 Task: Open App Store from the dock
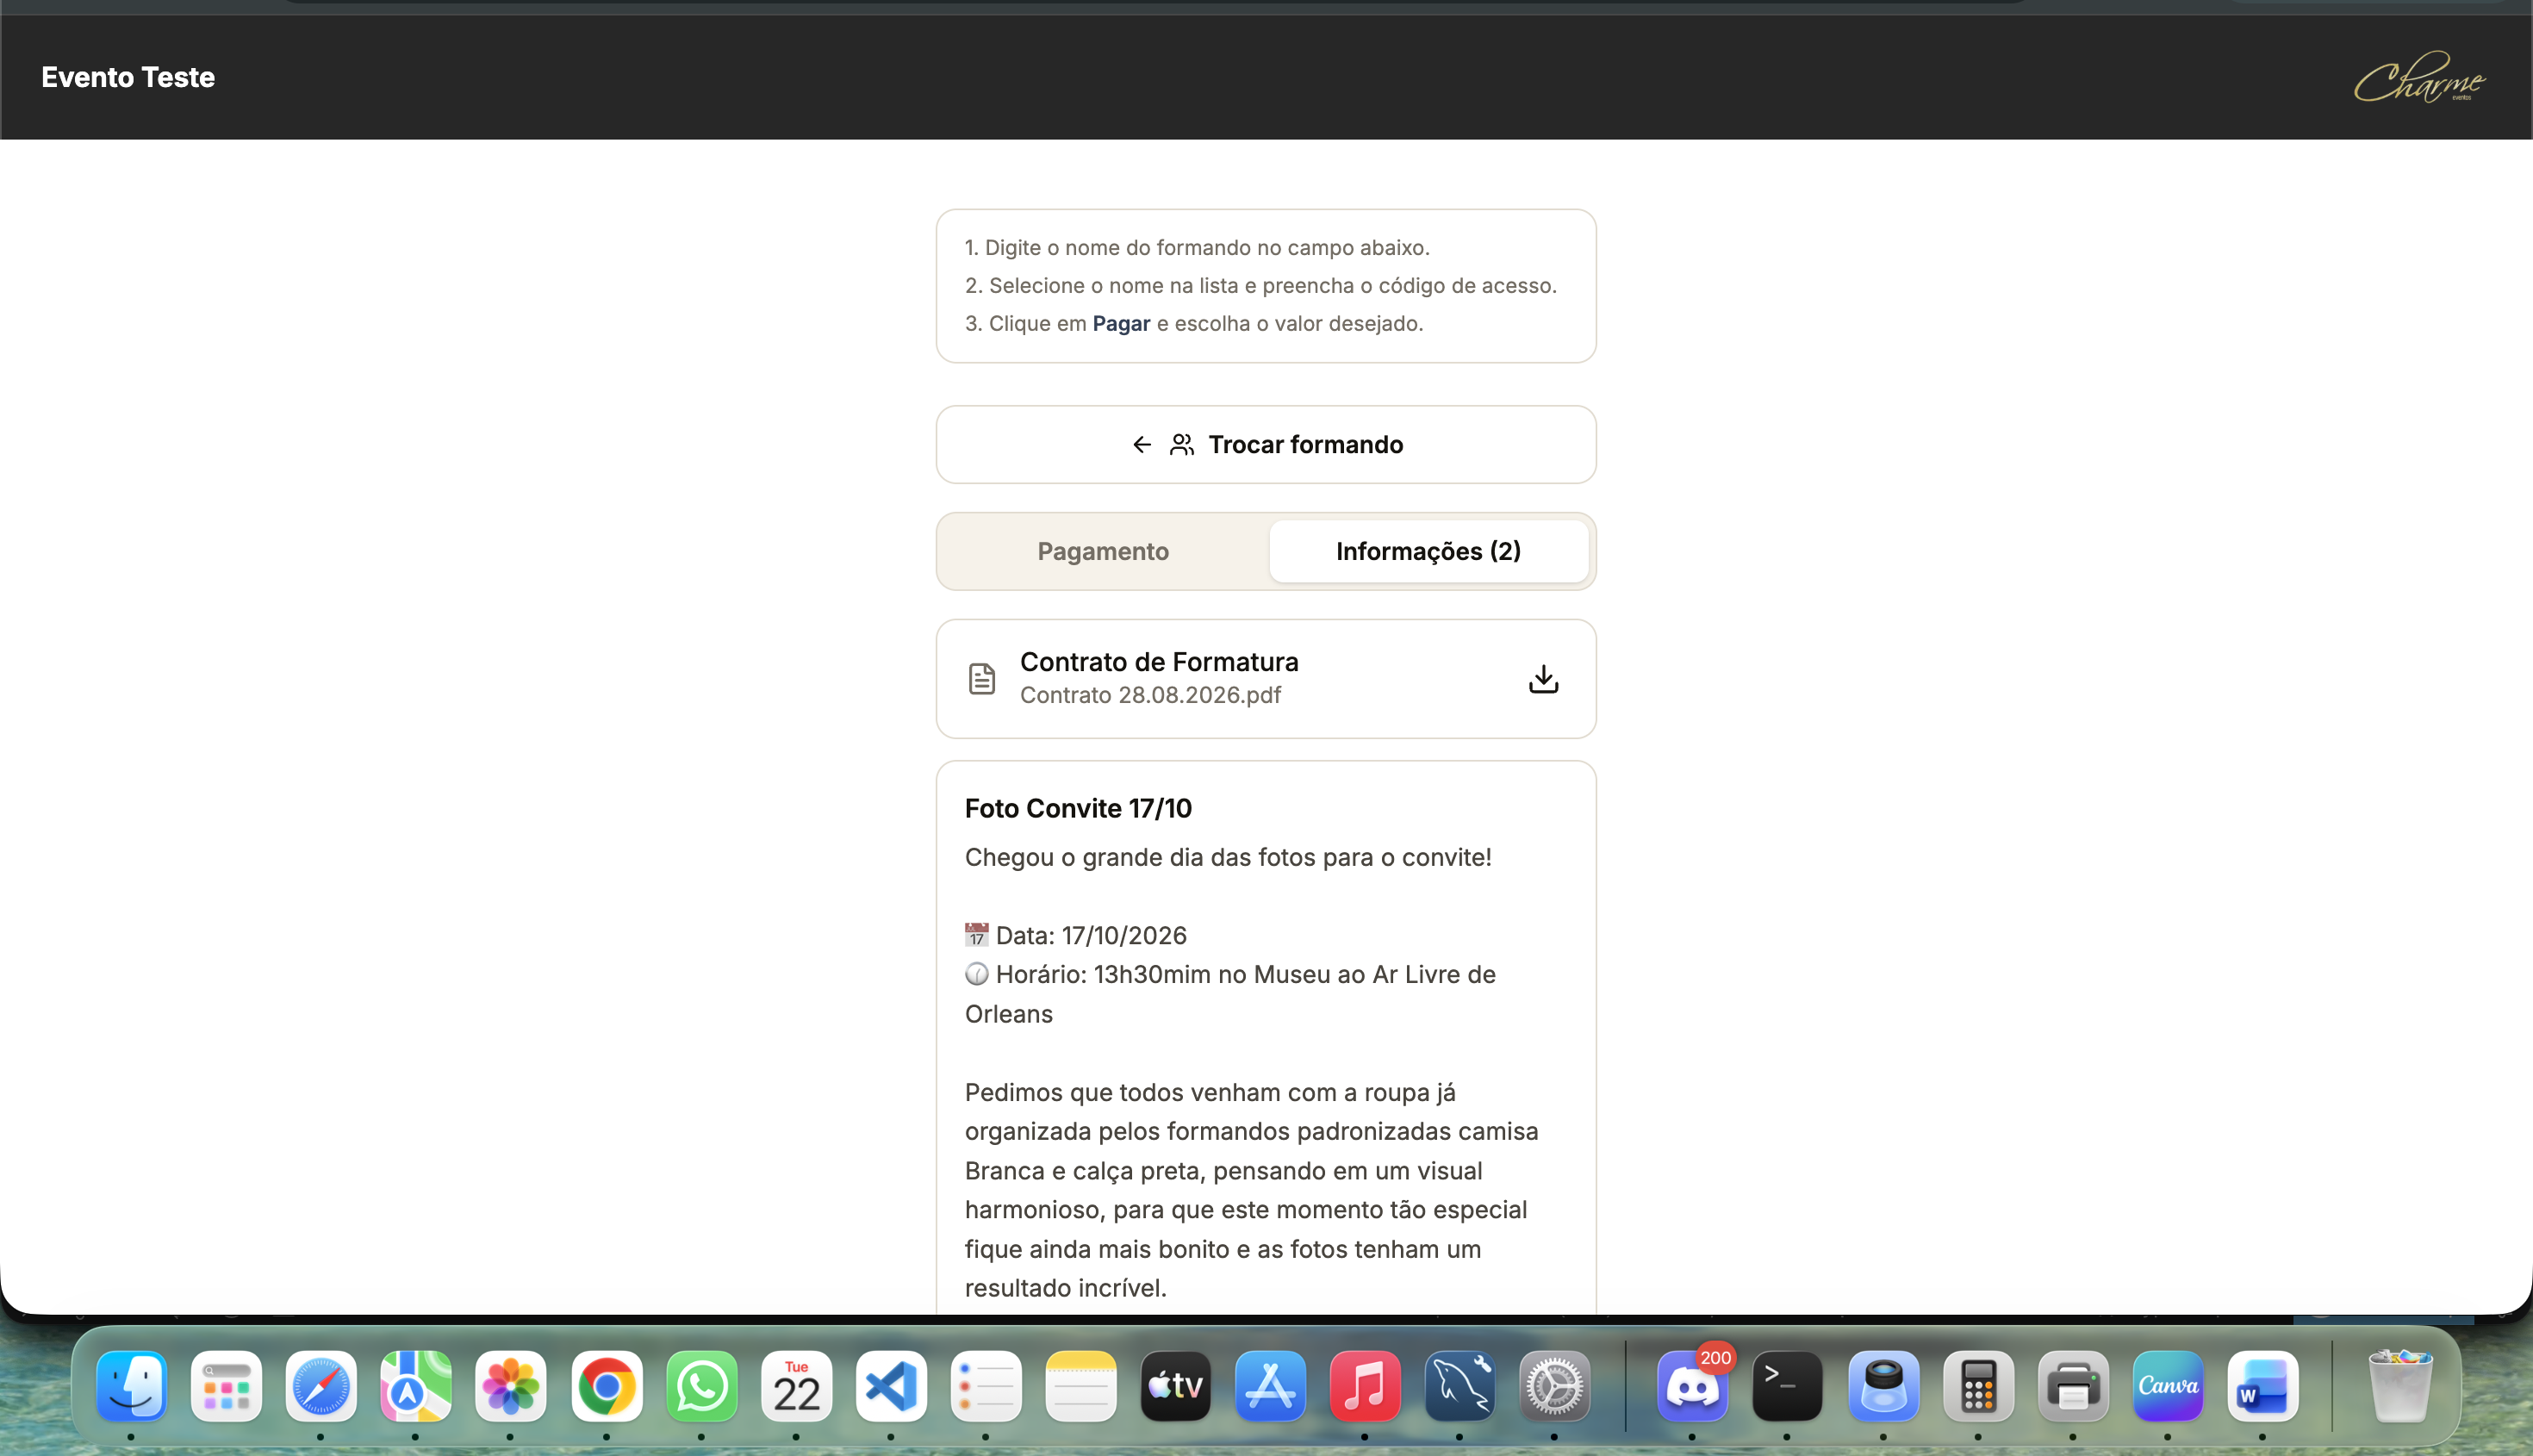[x=1271, y=1386]
